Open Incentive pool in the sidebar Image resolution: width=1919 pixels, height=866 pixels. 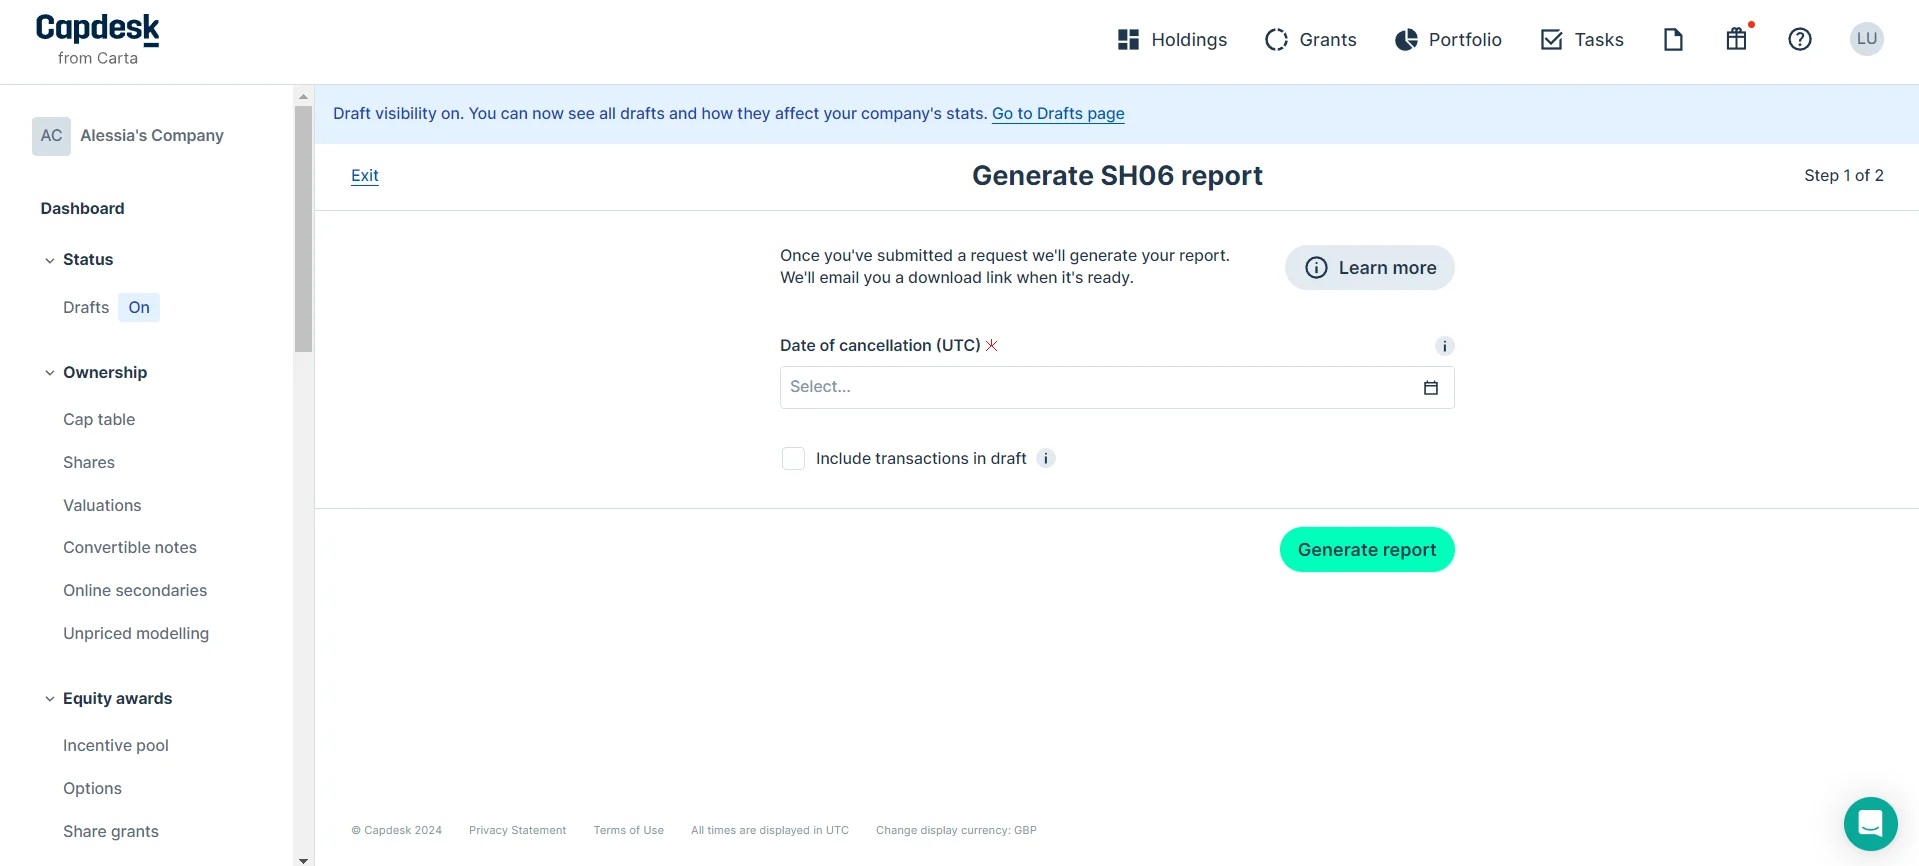point(116,746)
